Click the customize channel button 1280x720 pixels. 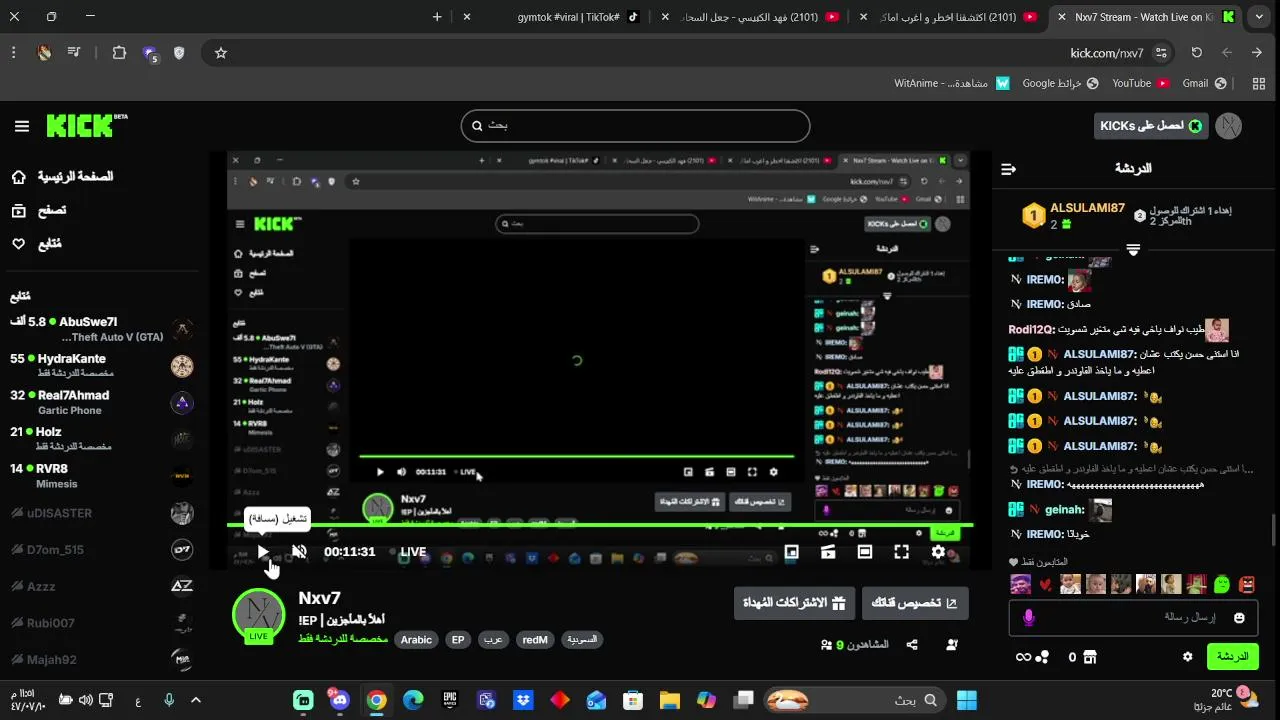[x=915, y=603]
